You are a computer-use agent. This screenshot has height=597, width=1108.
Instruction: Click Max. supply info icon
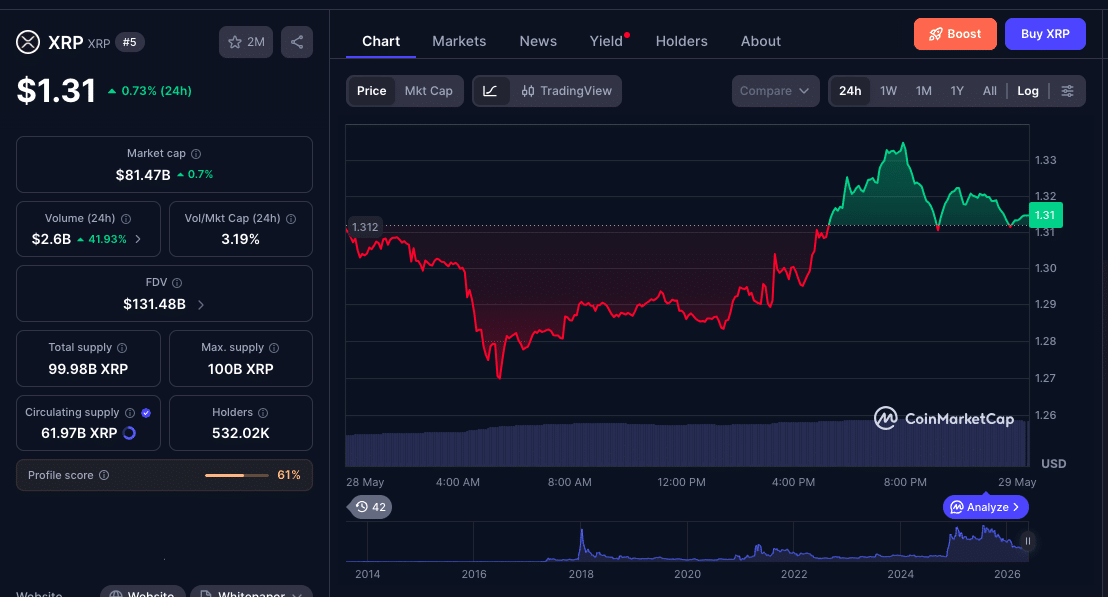tap(274, 348)
